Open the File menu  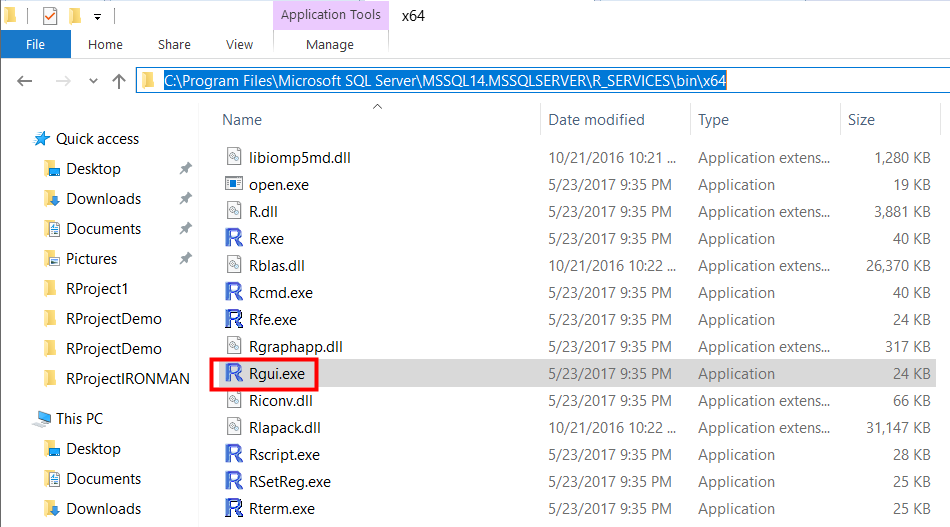click(35, 44)
